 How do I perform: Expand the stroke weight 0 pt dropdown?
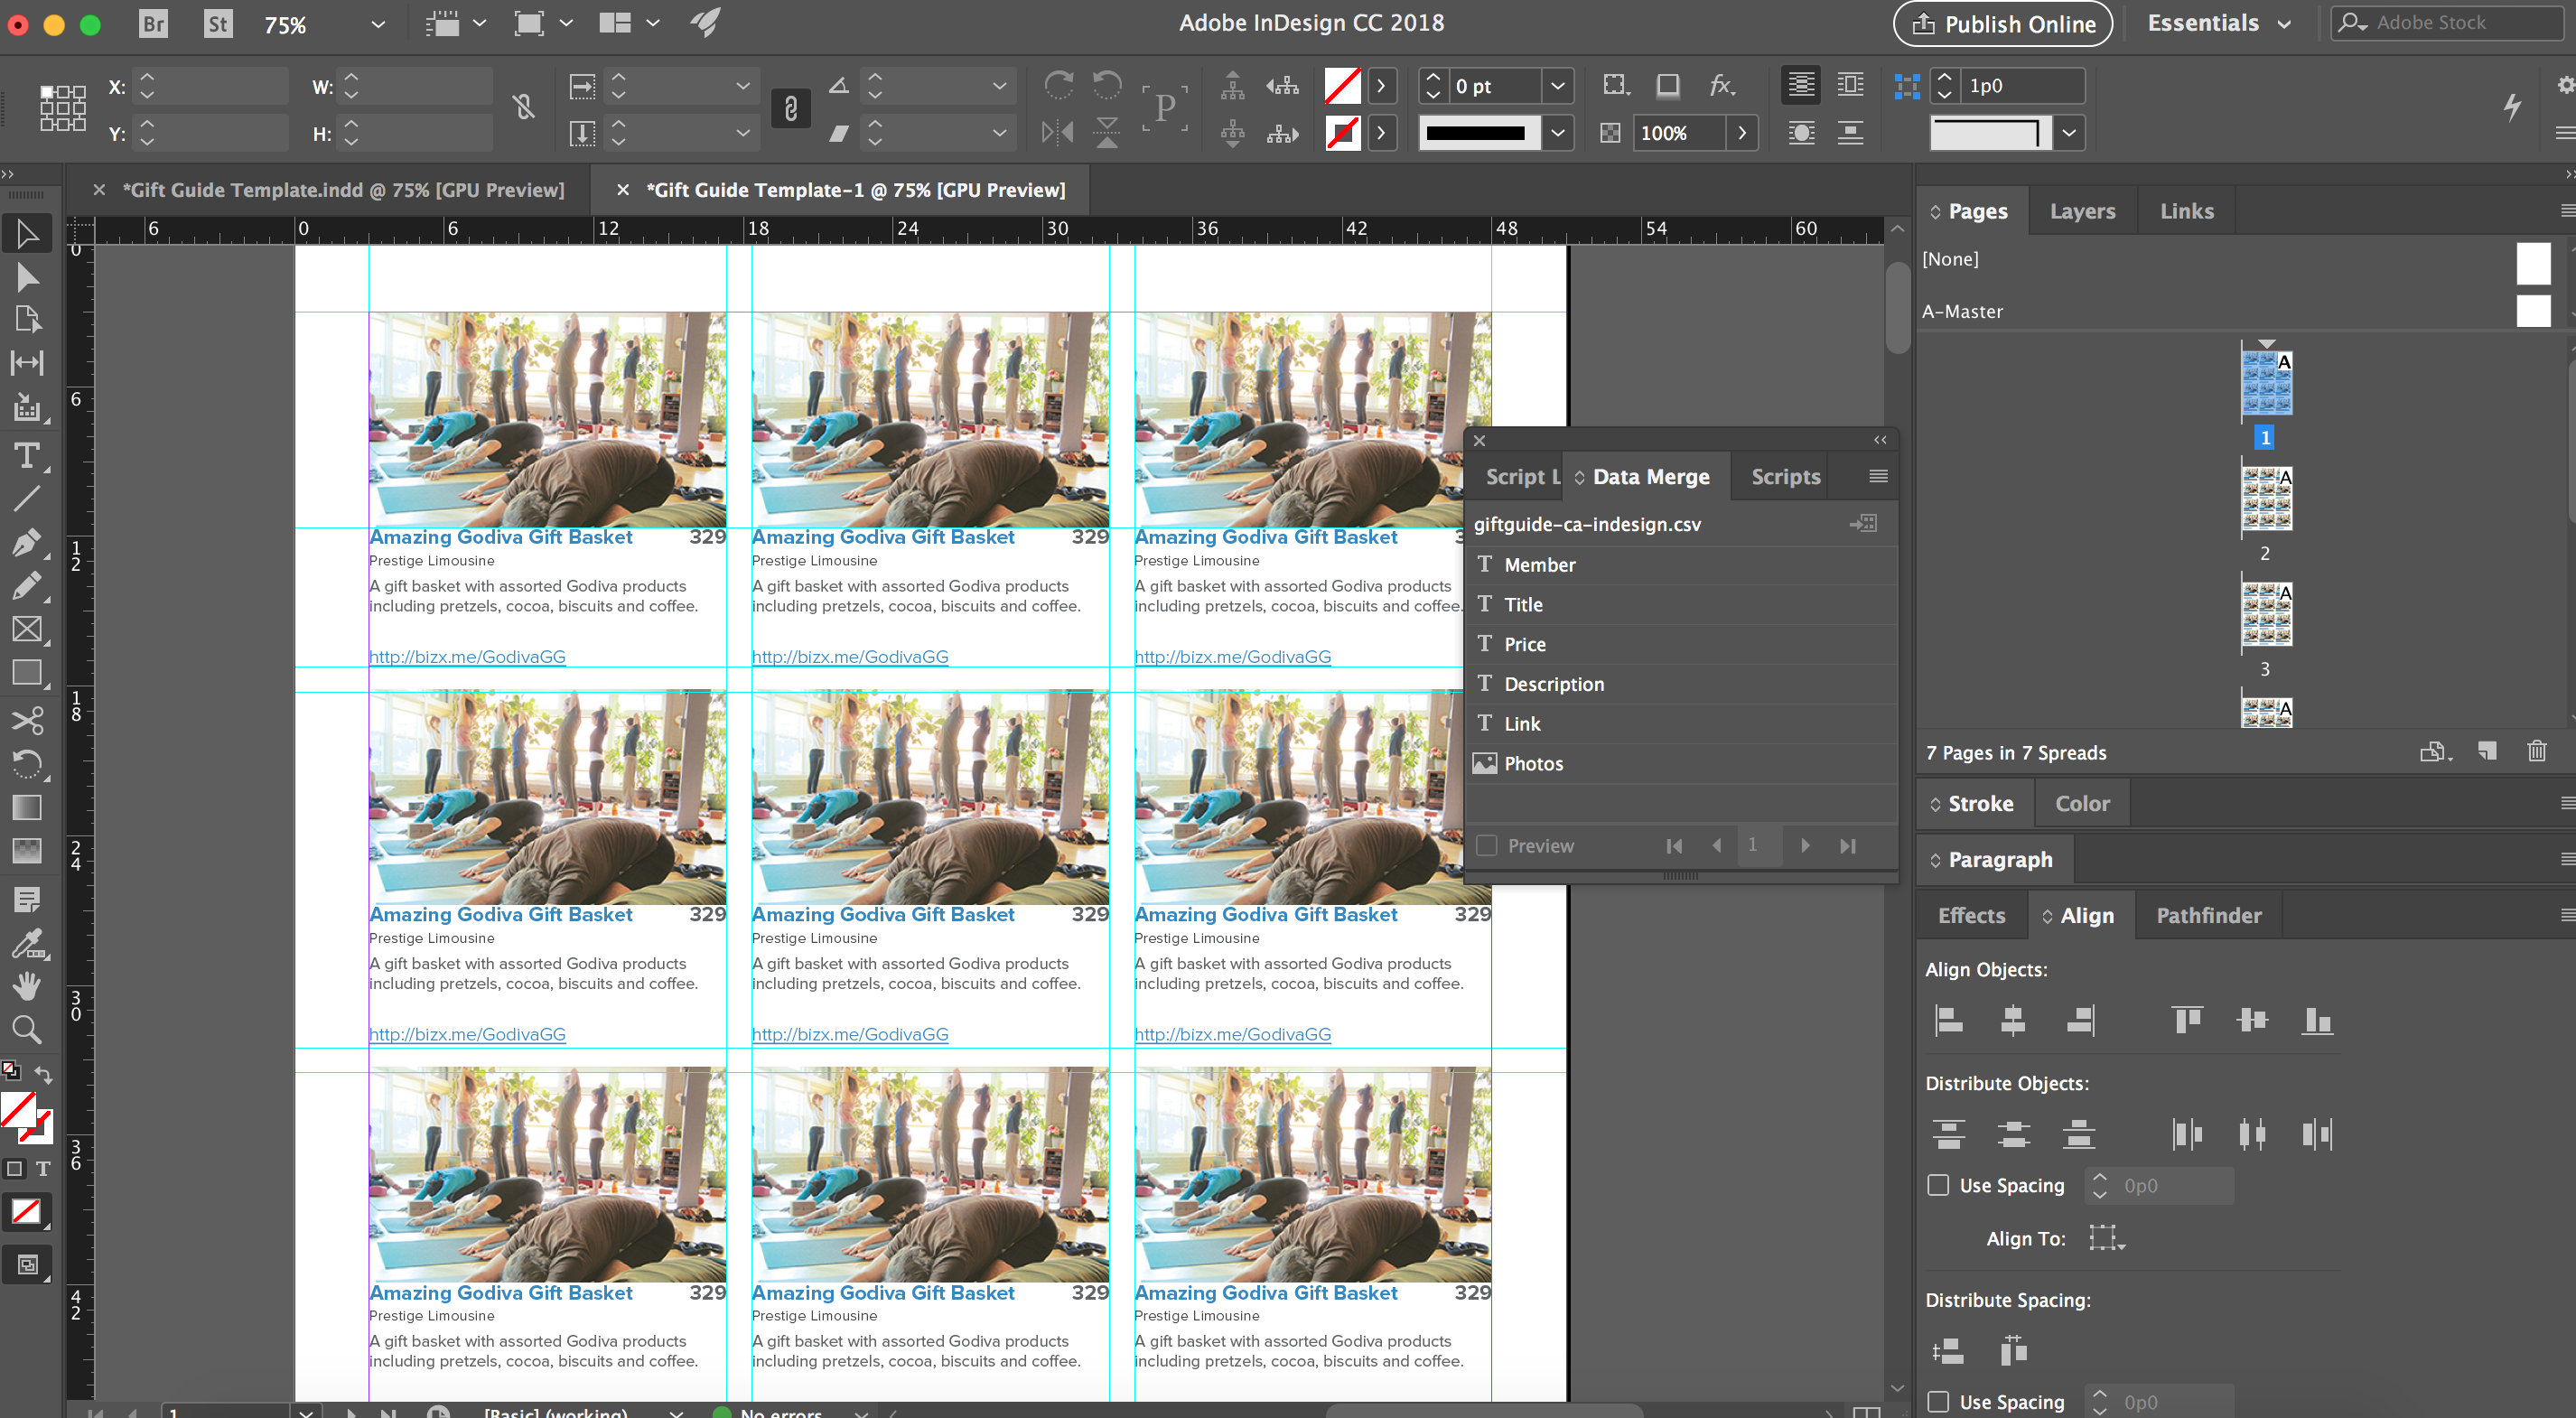click(x=1557, y=86)
